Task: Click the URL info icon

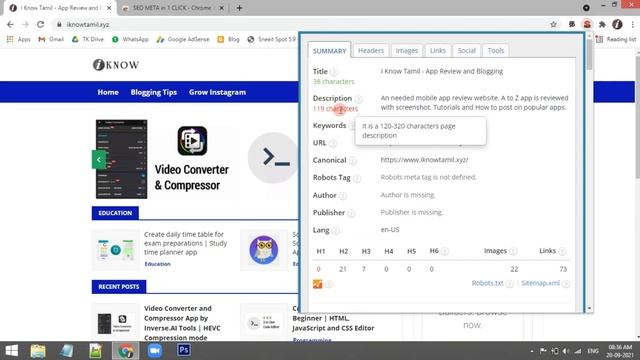Action: tap(333, 143)
